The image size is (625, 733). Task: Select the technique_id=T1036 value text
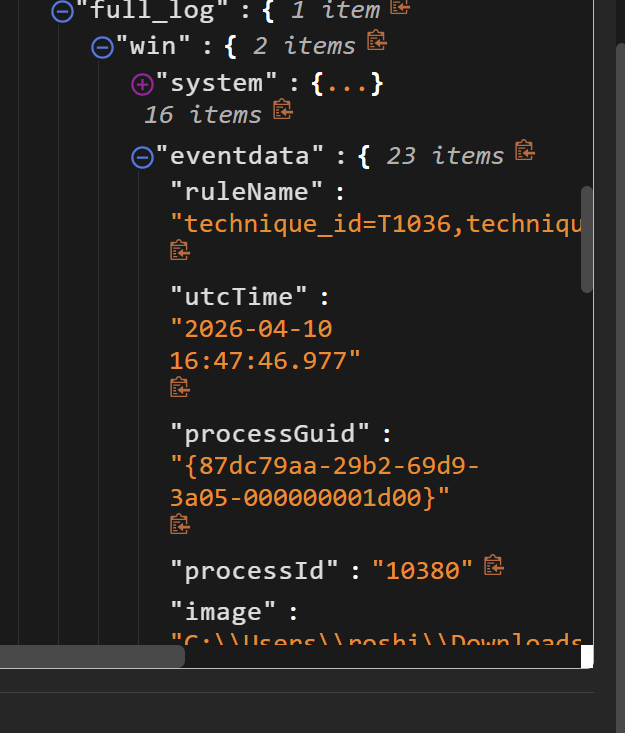[376, 223]
